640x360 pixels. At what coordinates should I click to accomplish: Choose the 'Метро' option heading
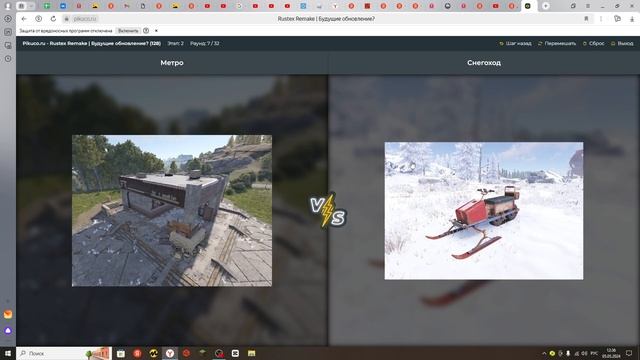(x=172, y=62)
